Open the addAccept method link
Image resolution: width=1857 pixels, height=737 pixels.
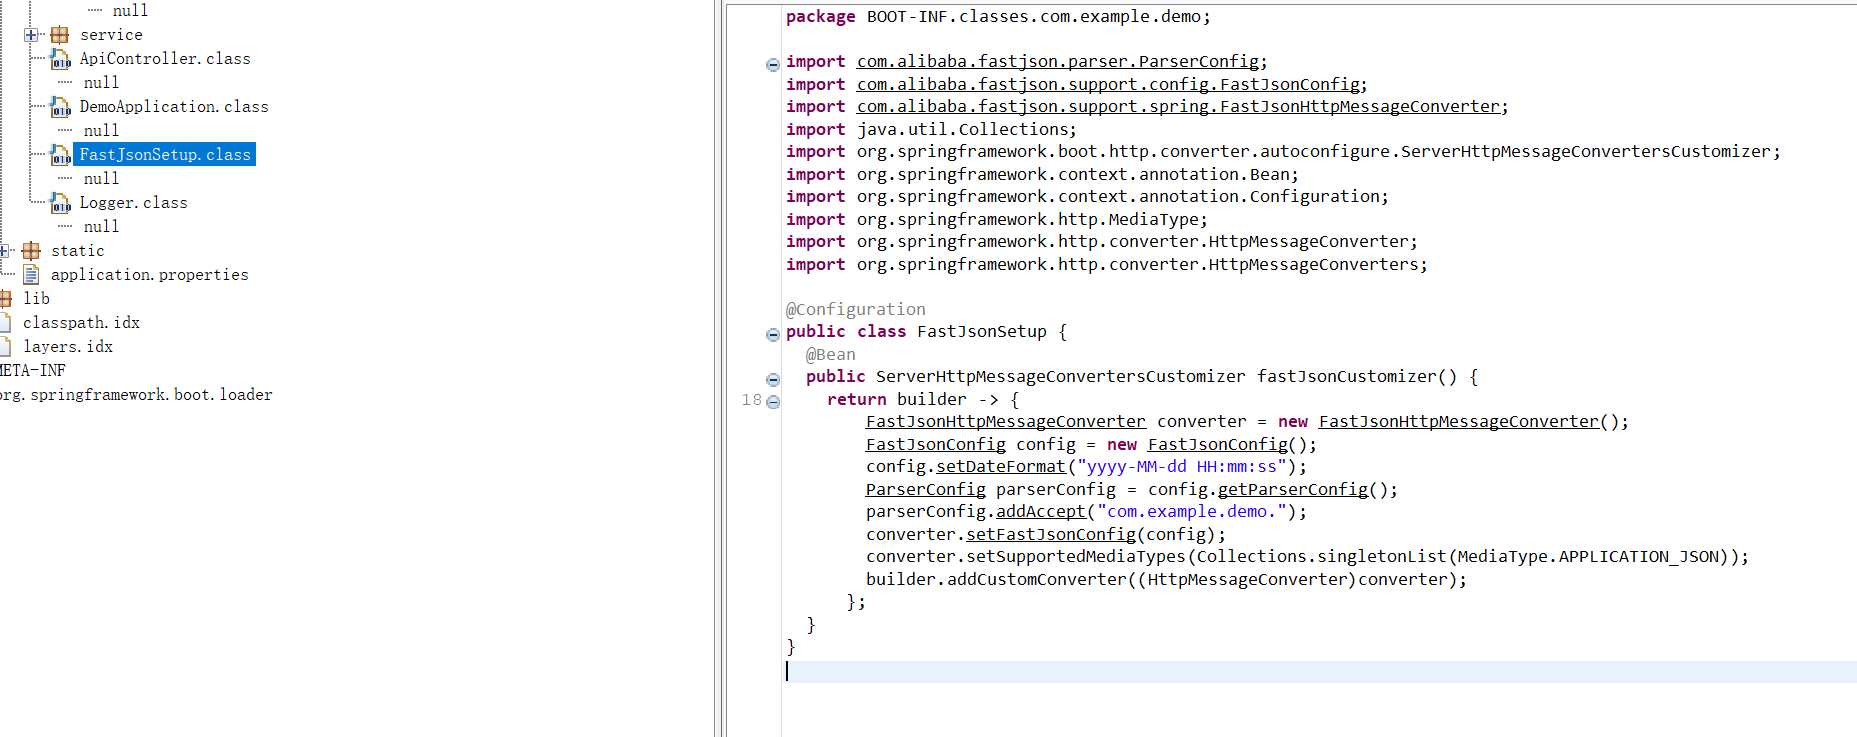1041,512
